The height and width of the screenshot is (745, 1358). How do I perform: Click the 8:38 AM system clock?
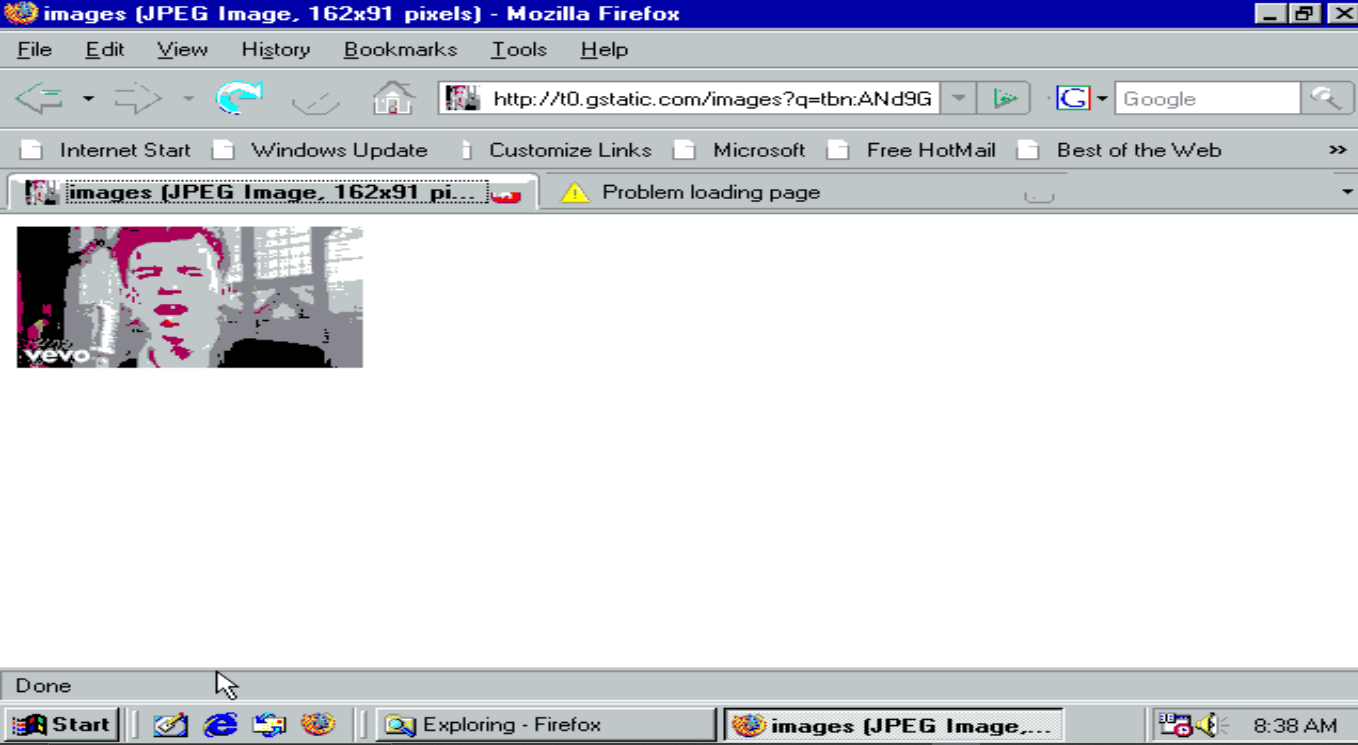pyautogui.click(x=1295, y=725)
